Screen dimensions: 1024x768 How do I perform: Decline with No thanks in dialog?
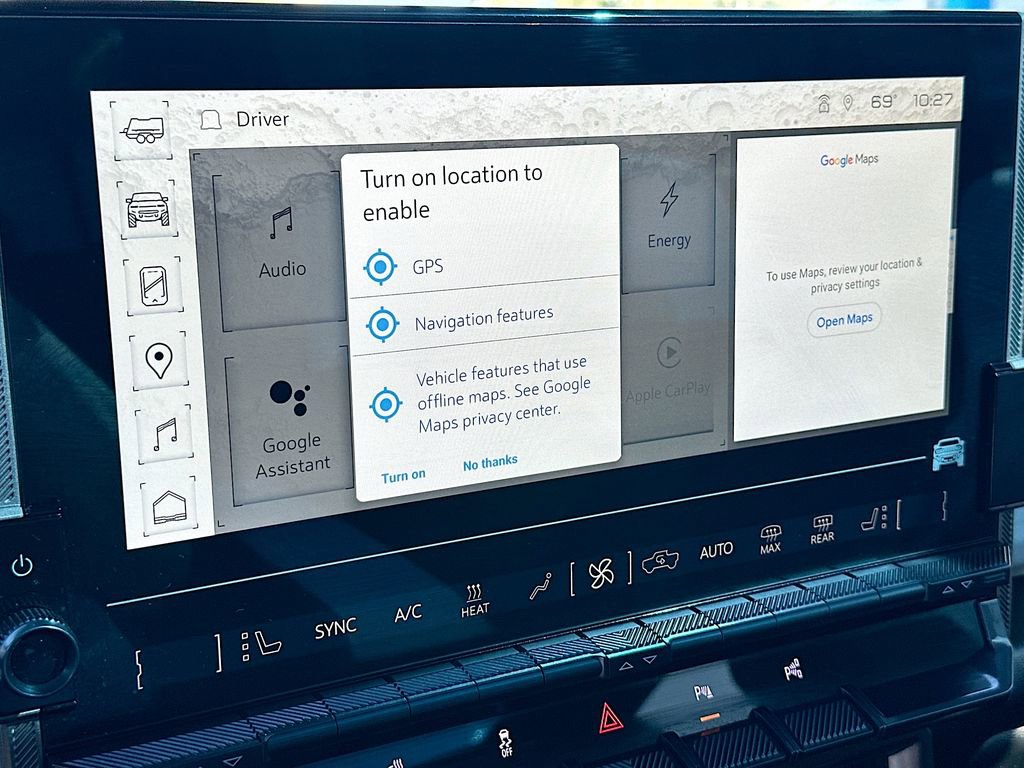click(x=490, y=462)
